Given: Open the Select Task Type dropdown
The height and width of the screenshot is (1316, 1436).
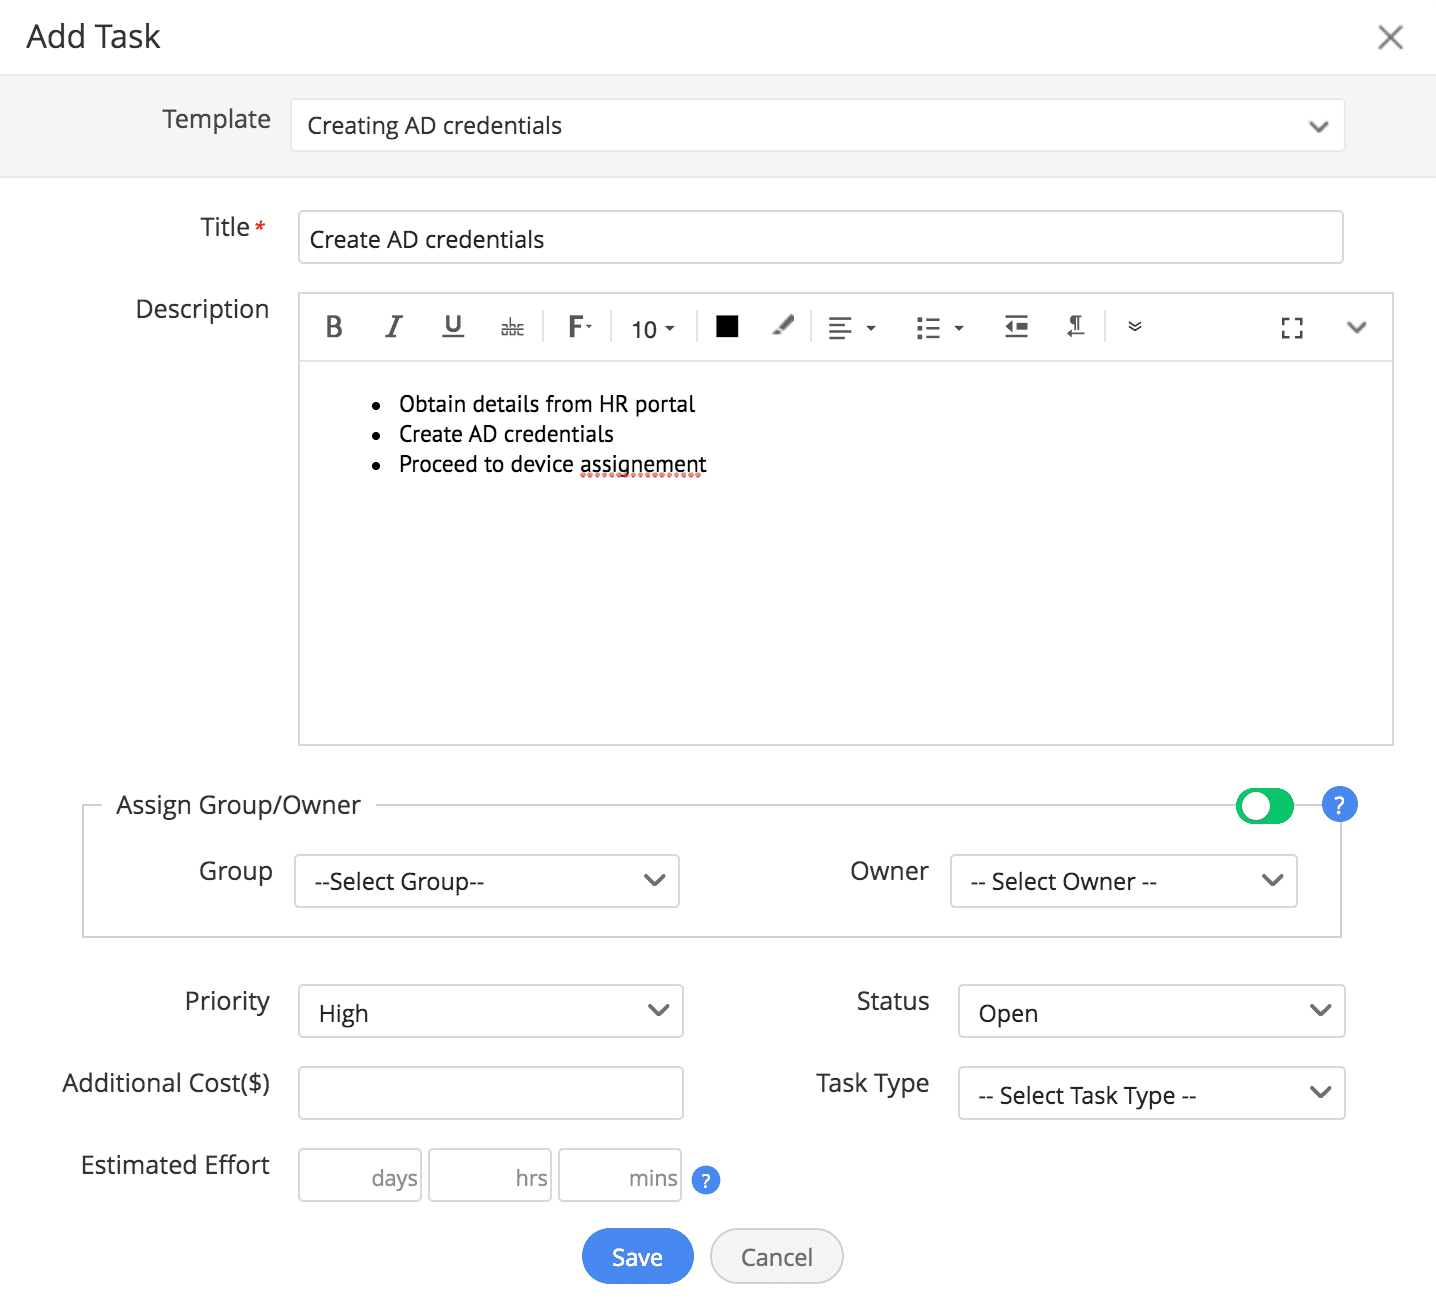Looking at the screenshot, I should 1151,1094.
